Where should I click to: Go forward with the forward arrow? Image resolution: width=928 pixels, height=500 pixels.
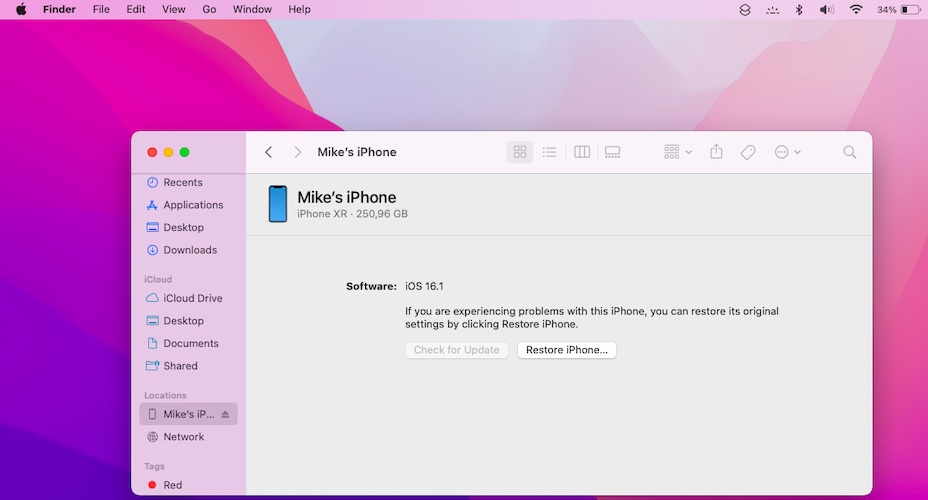tap(298, 152)
